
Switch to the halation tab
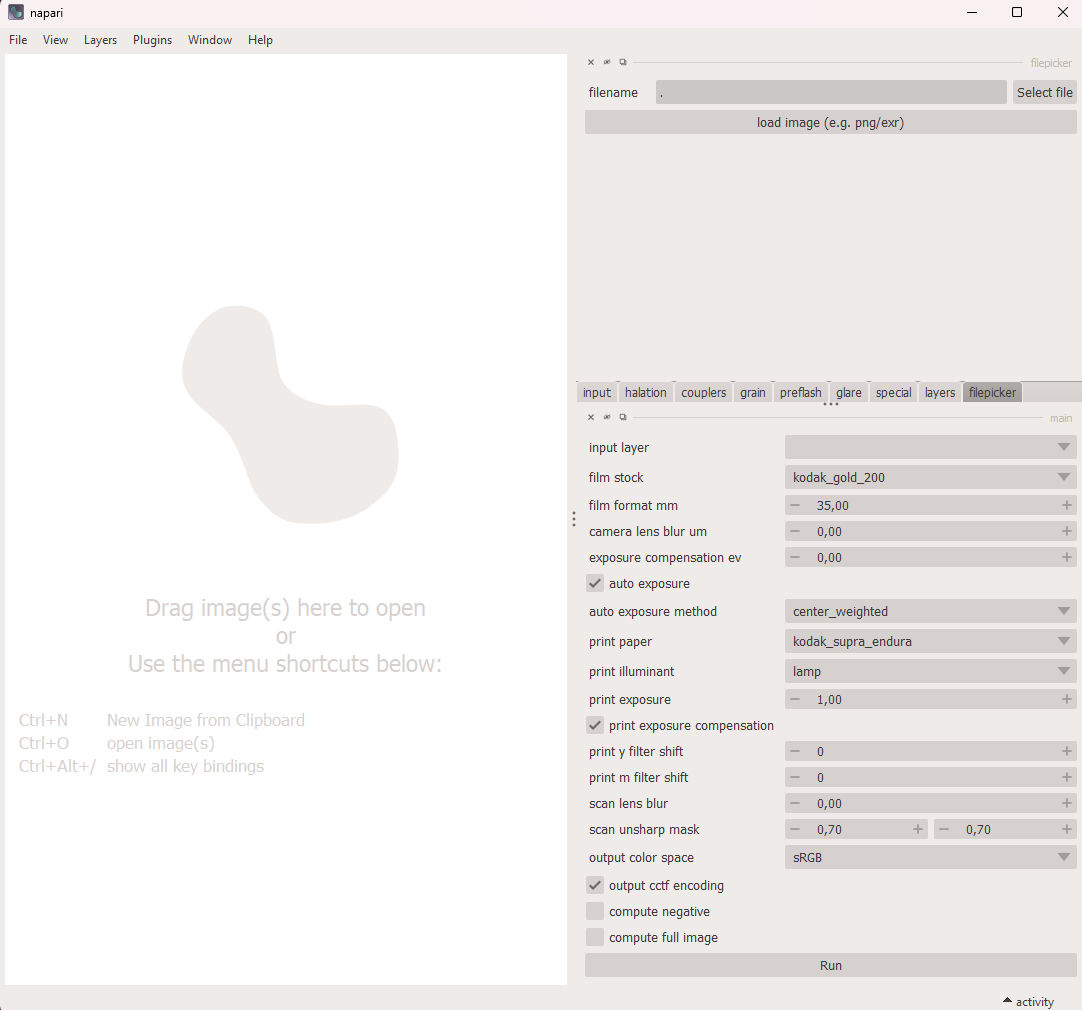(645, 393)
